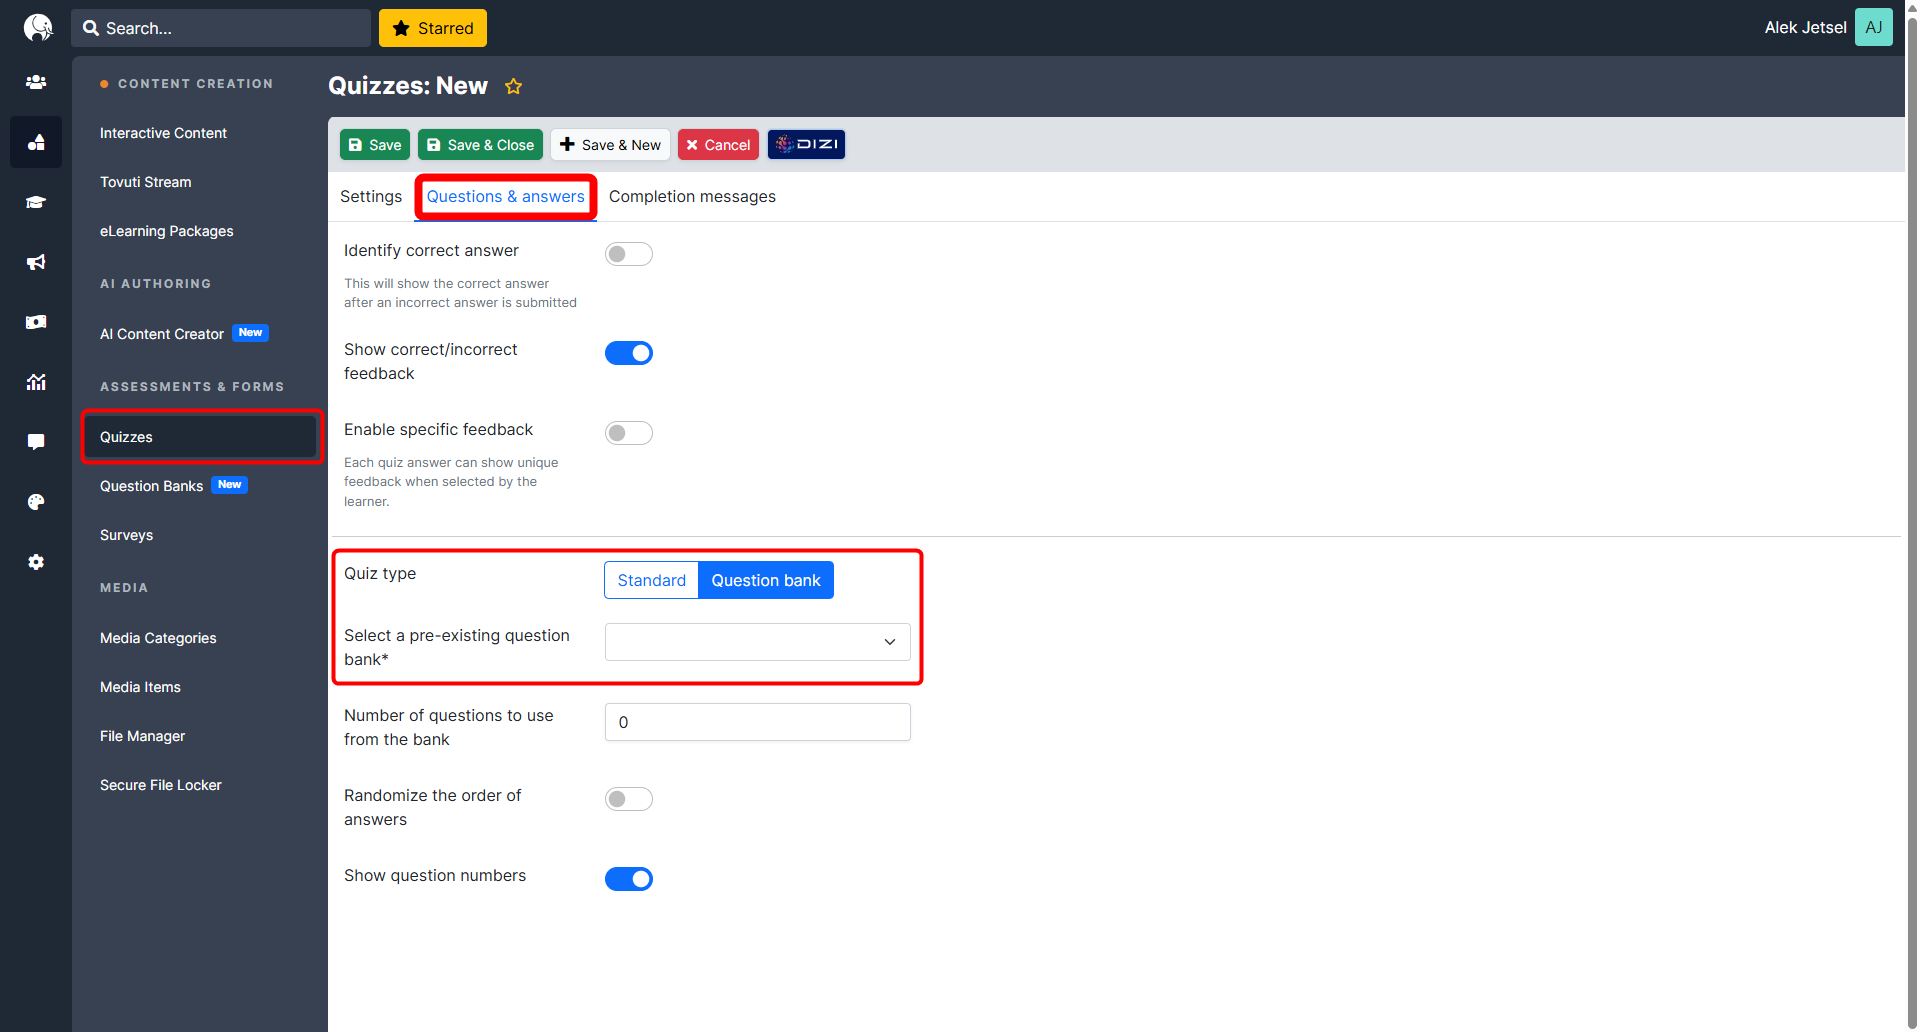Open the Starred list button
The height and width of the screenshot is (1032, 1920).
[433, 28]
